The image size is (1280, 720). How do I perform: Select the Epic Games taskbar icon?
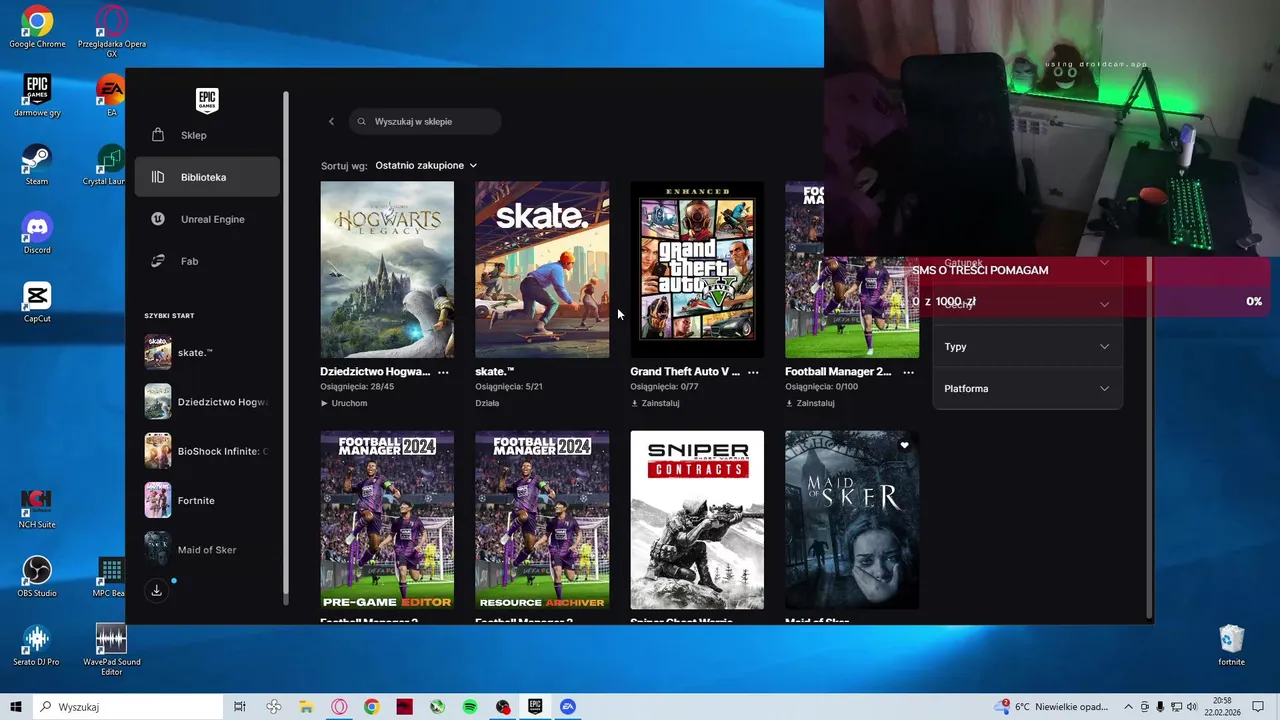click(x=535, y=706)
